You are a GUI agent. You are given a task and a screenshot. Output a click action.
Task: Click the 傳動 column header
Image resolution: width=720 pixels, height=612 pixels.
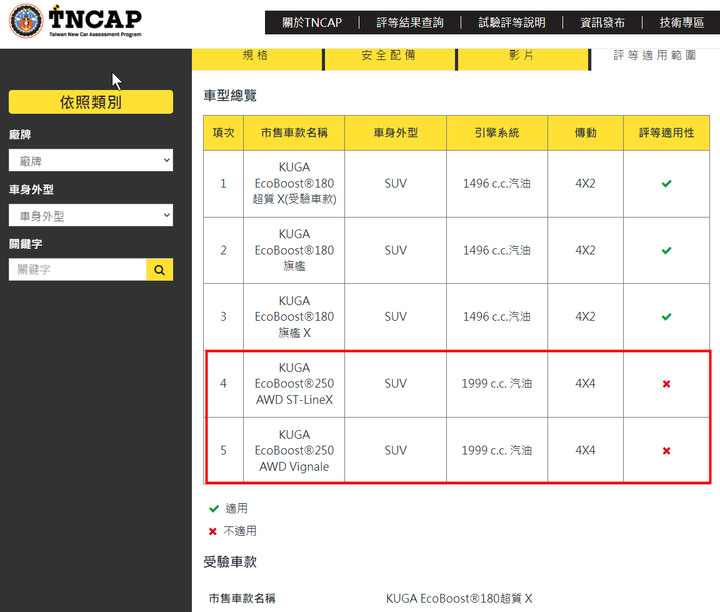[x=585, y=133]
